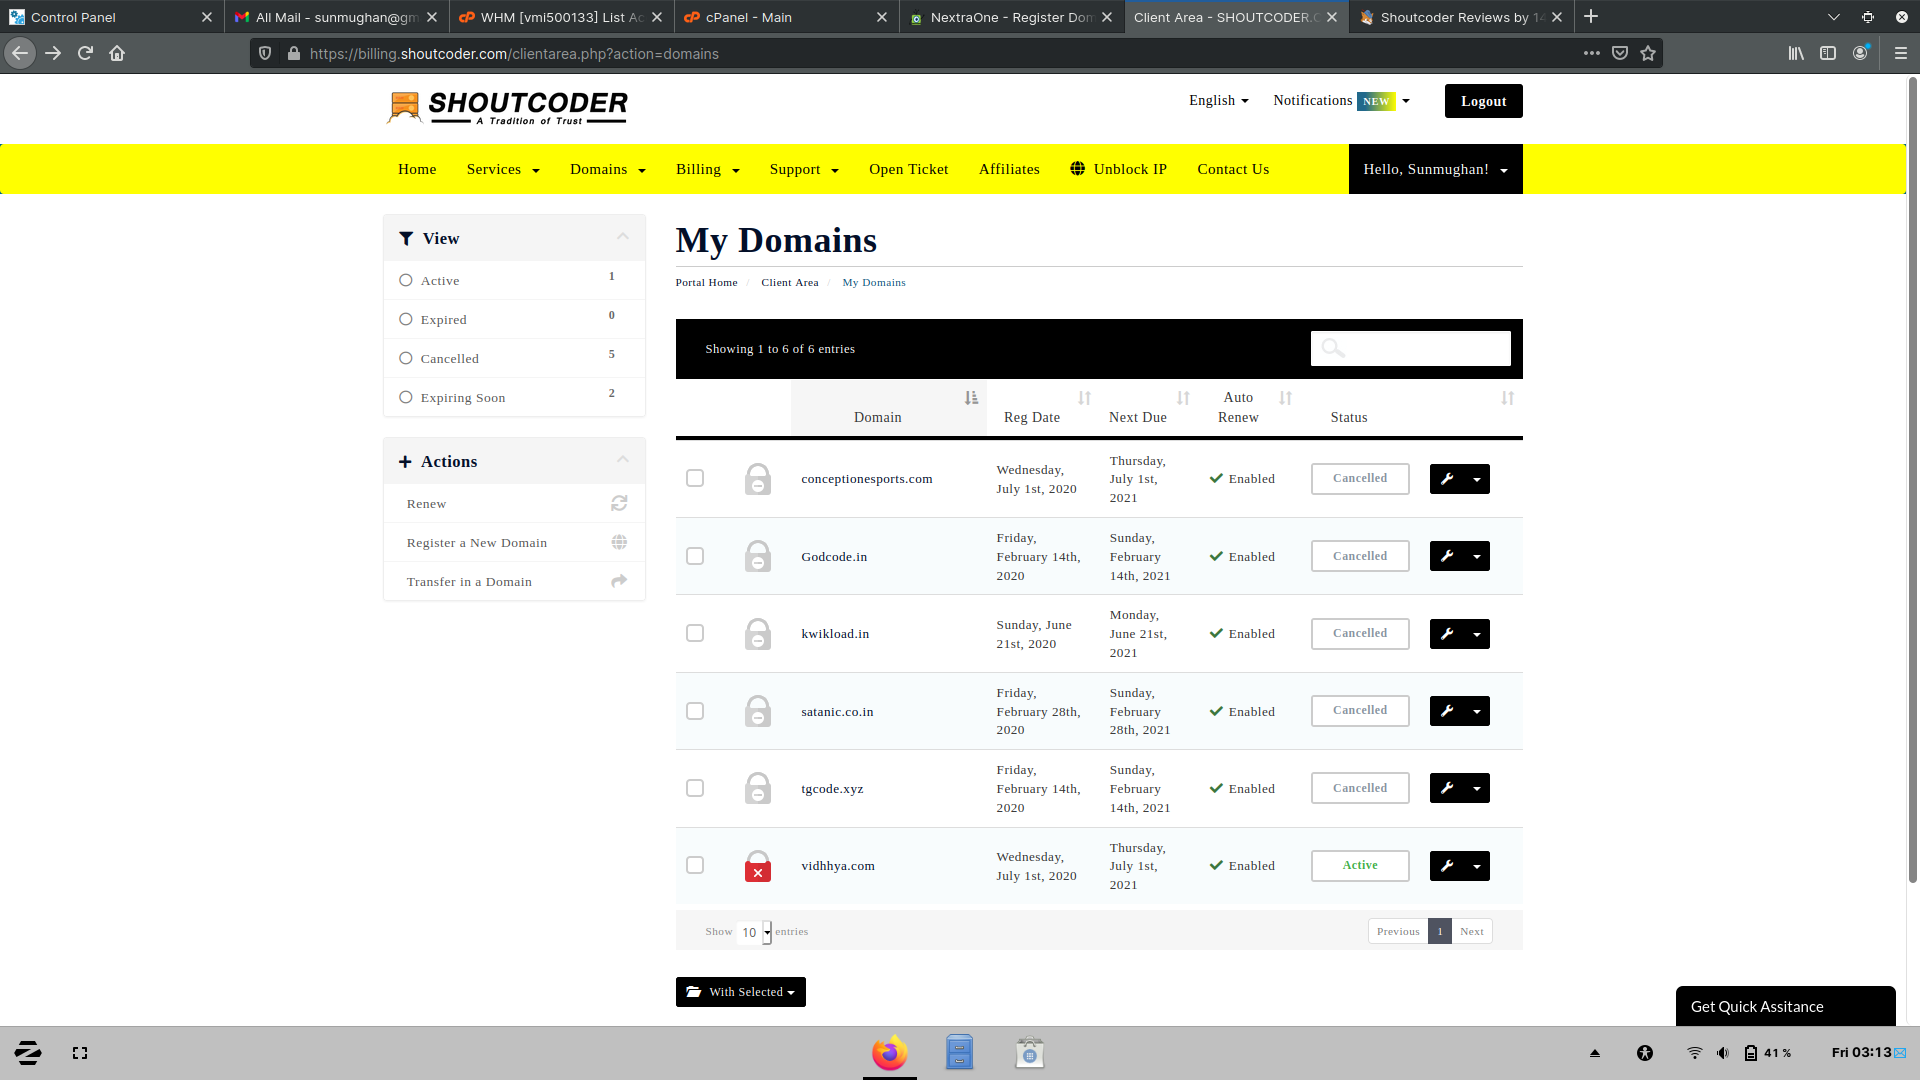The image size is (1920, 1080).
Task: Open Firefox from the taskbar
Action: click(x=889, y=1053)
